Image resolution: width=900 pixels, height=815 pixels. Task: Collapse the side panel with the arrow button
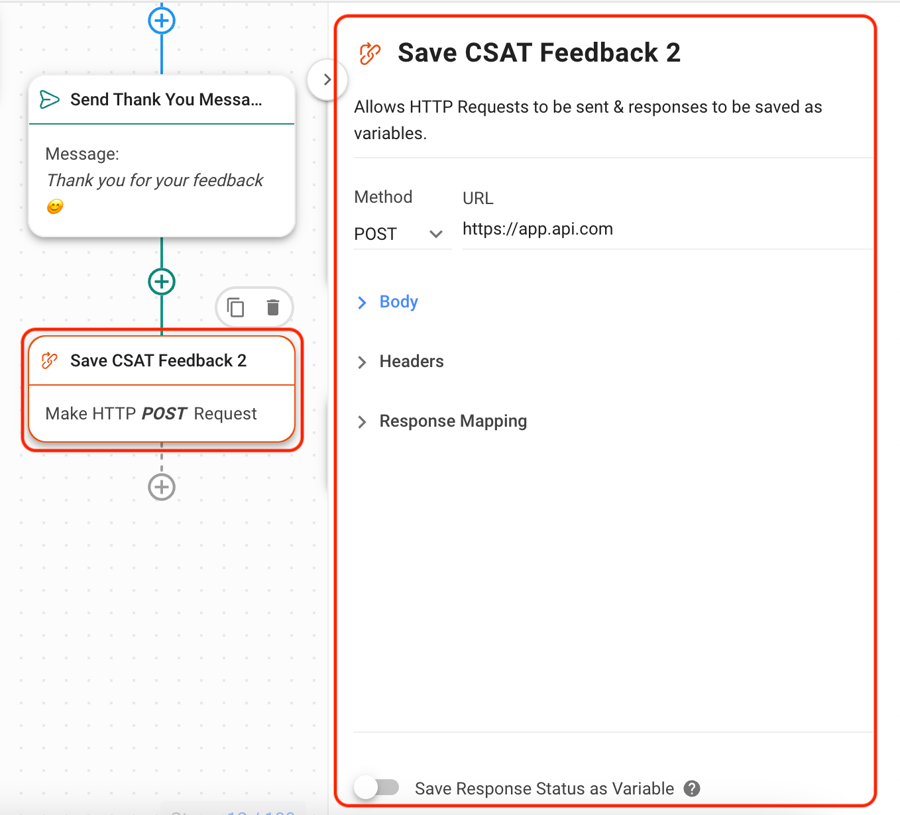coord(327,80)
